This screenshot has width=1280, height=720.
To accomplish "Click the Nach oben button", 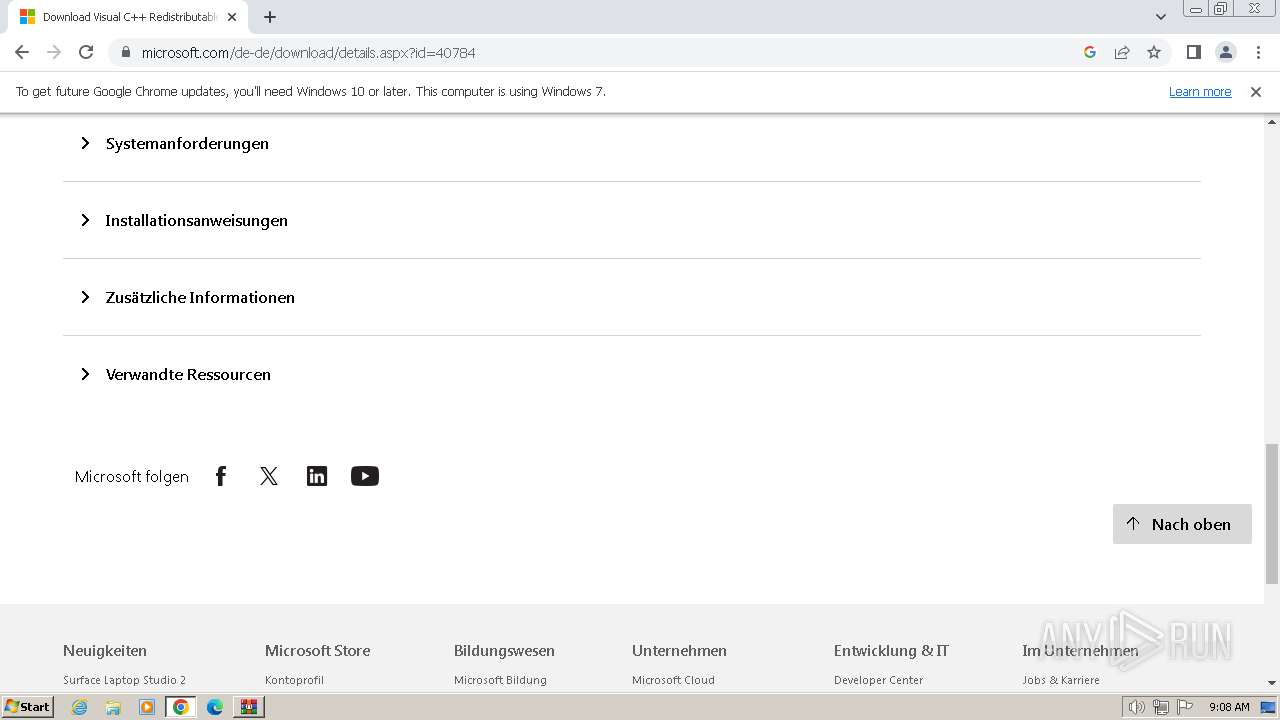I will (x=1182, y=524).
